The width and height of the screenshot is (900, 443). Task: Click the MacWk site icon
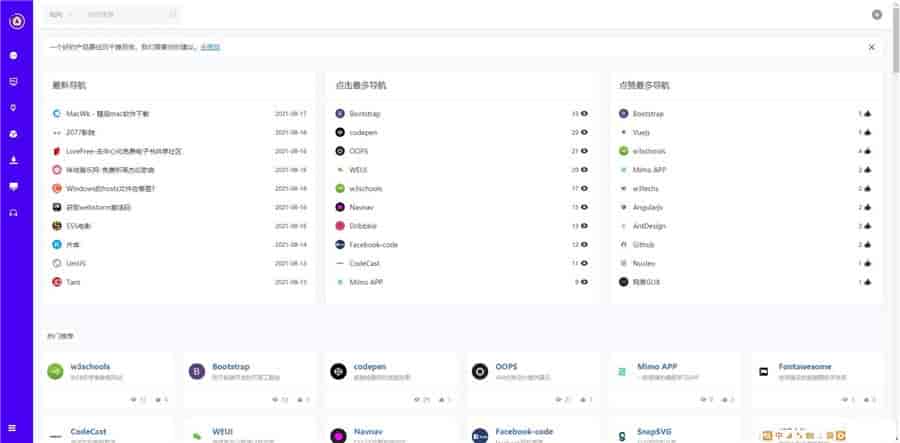tap(56, 114)
